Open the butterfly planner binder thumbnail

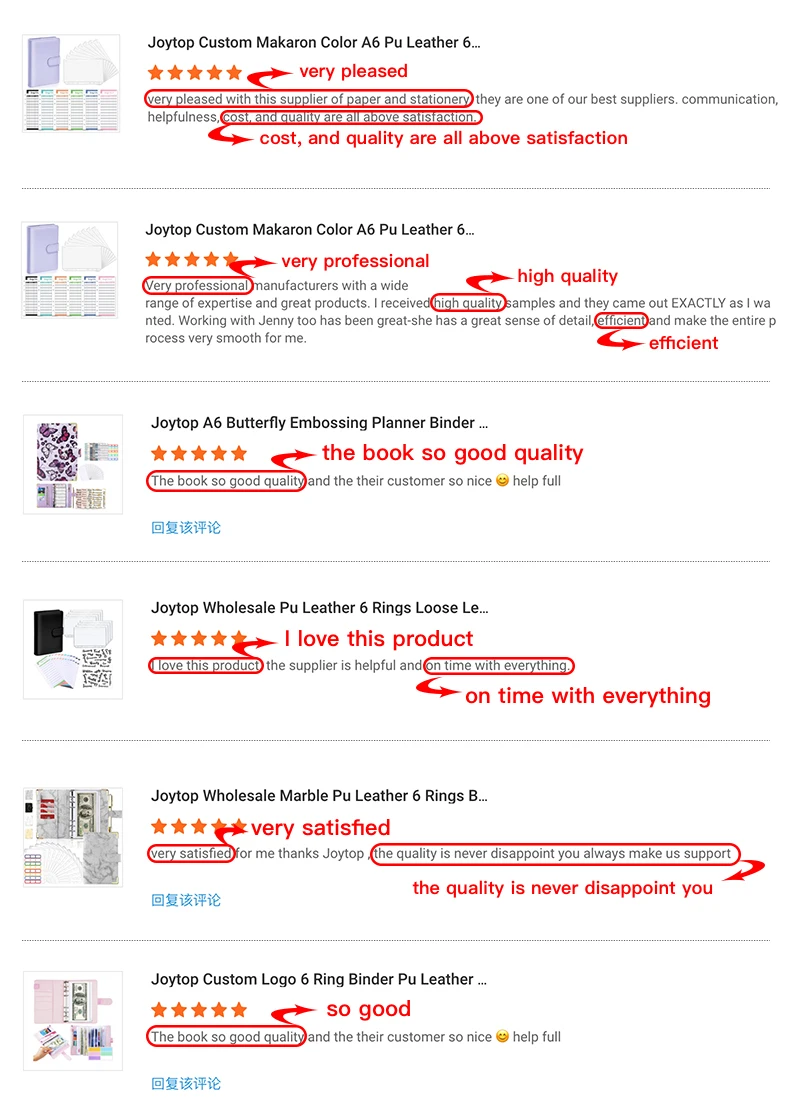(72, 464)
